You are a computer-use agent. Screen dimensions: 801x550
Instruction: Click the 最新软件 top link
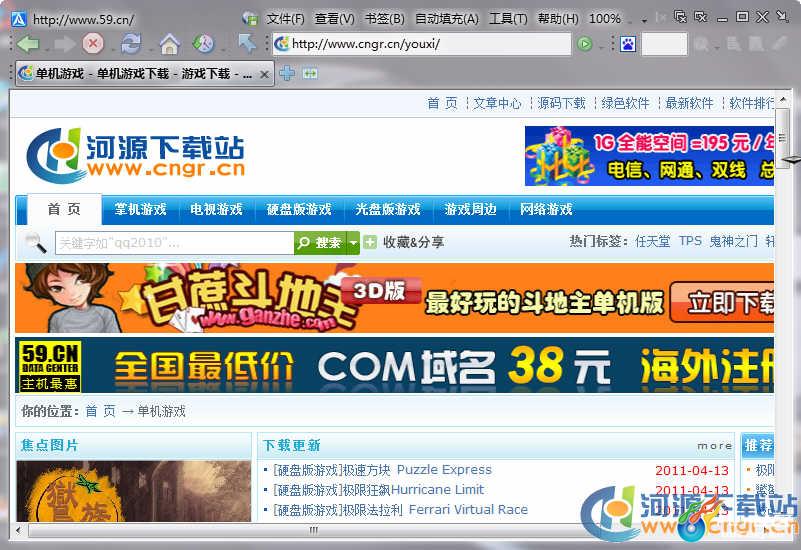coord(689,104)
